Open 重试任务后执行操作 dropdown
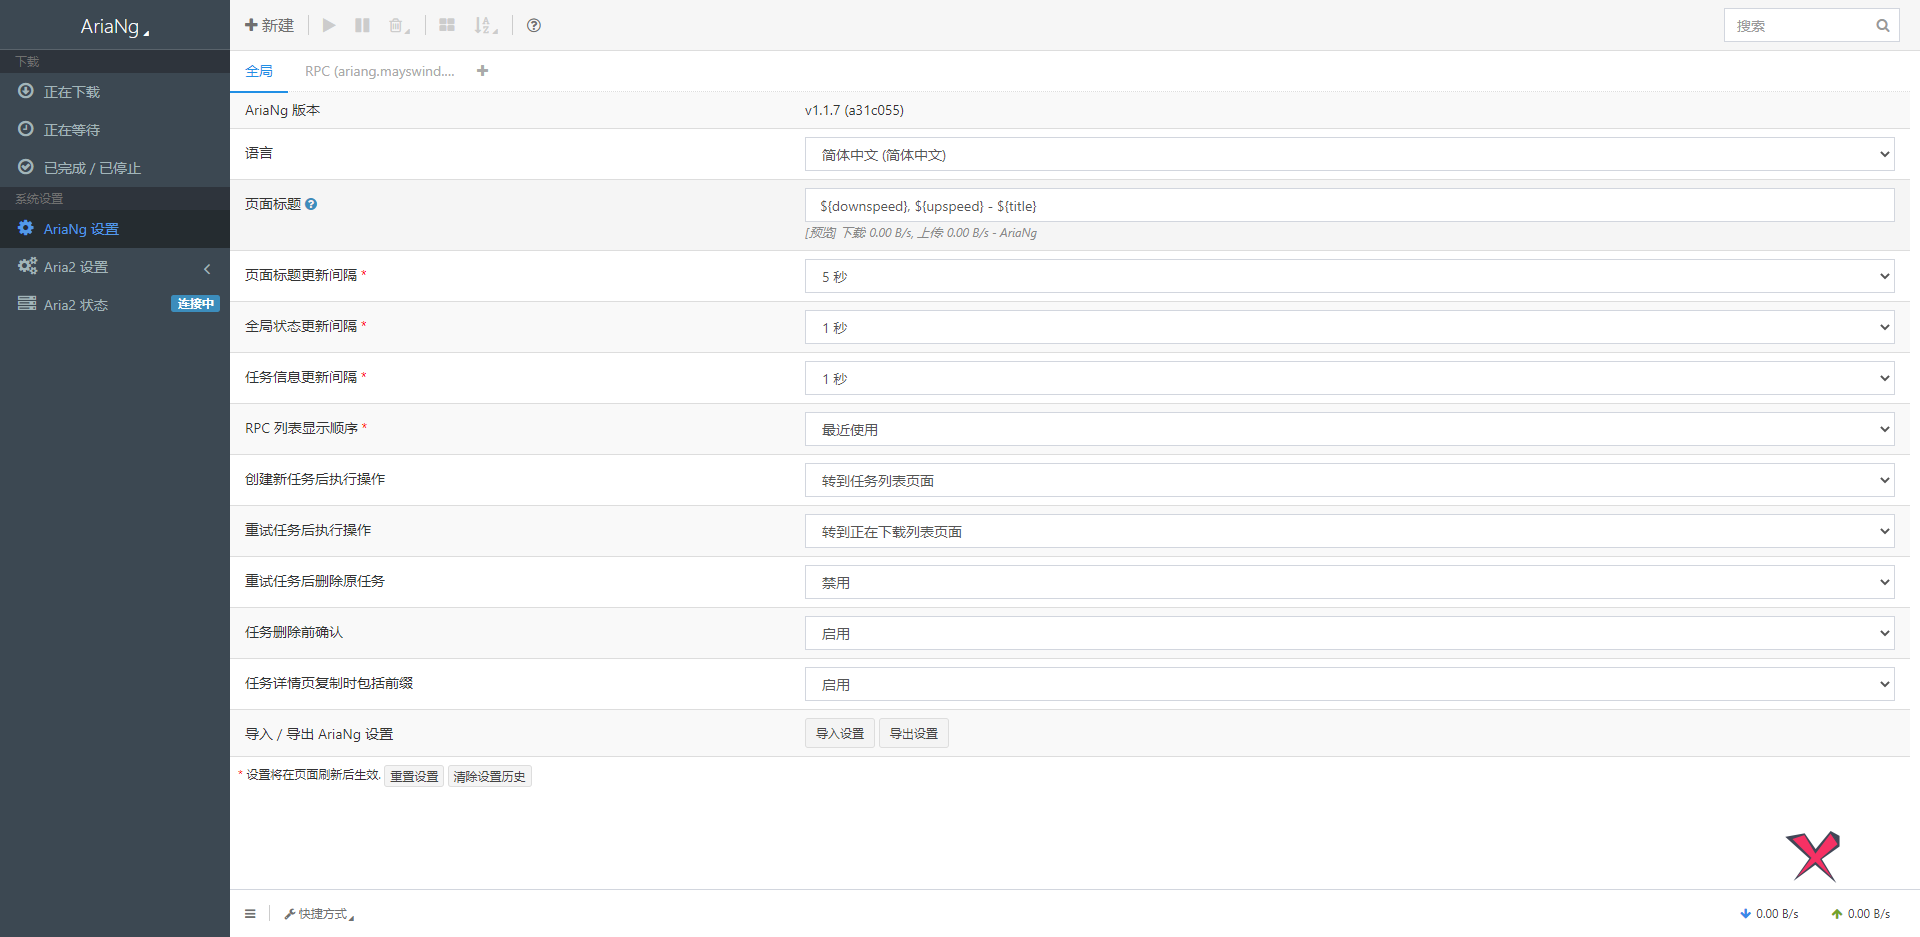 click(x=1349, y=531)
